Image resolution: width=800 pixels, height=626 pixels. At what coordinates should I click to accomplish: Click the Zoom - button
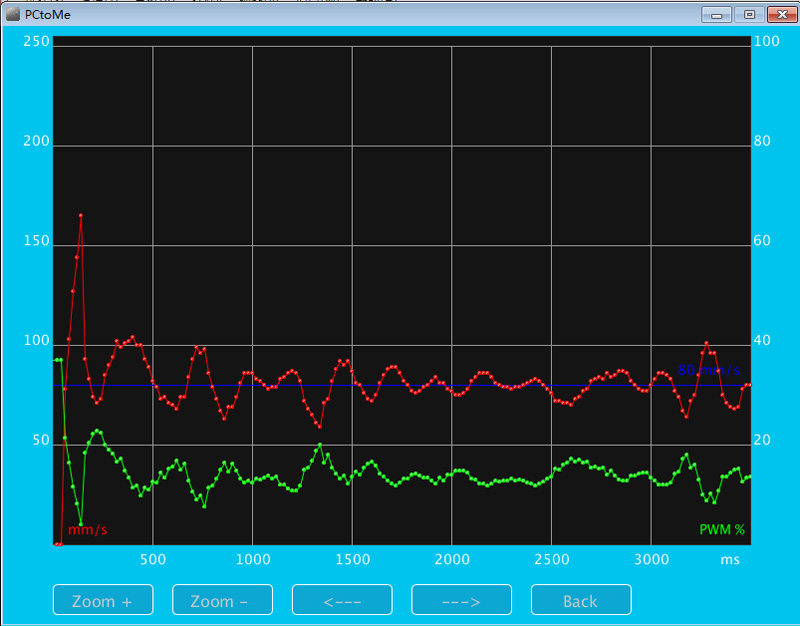click(x=222, y=600)
